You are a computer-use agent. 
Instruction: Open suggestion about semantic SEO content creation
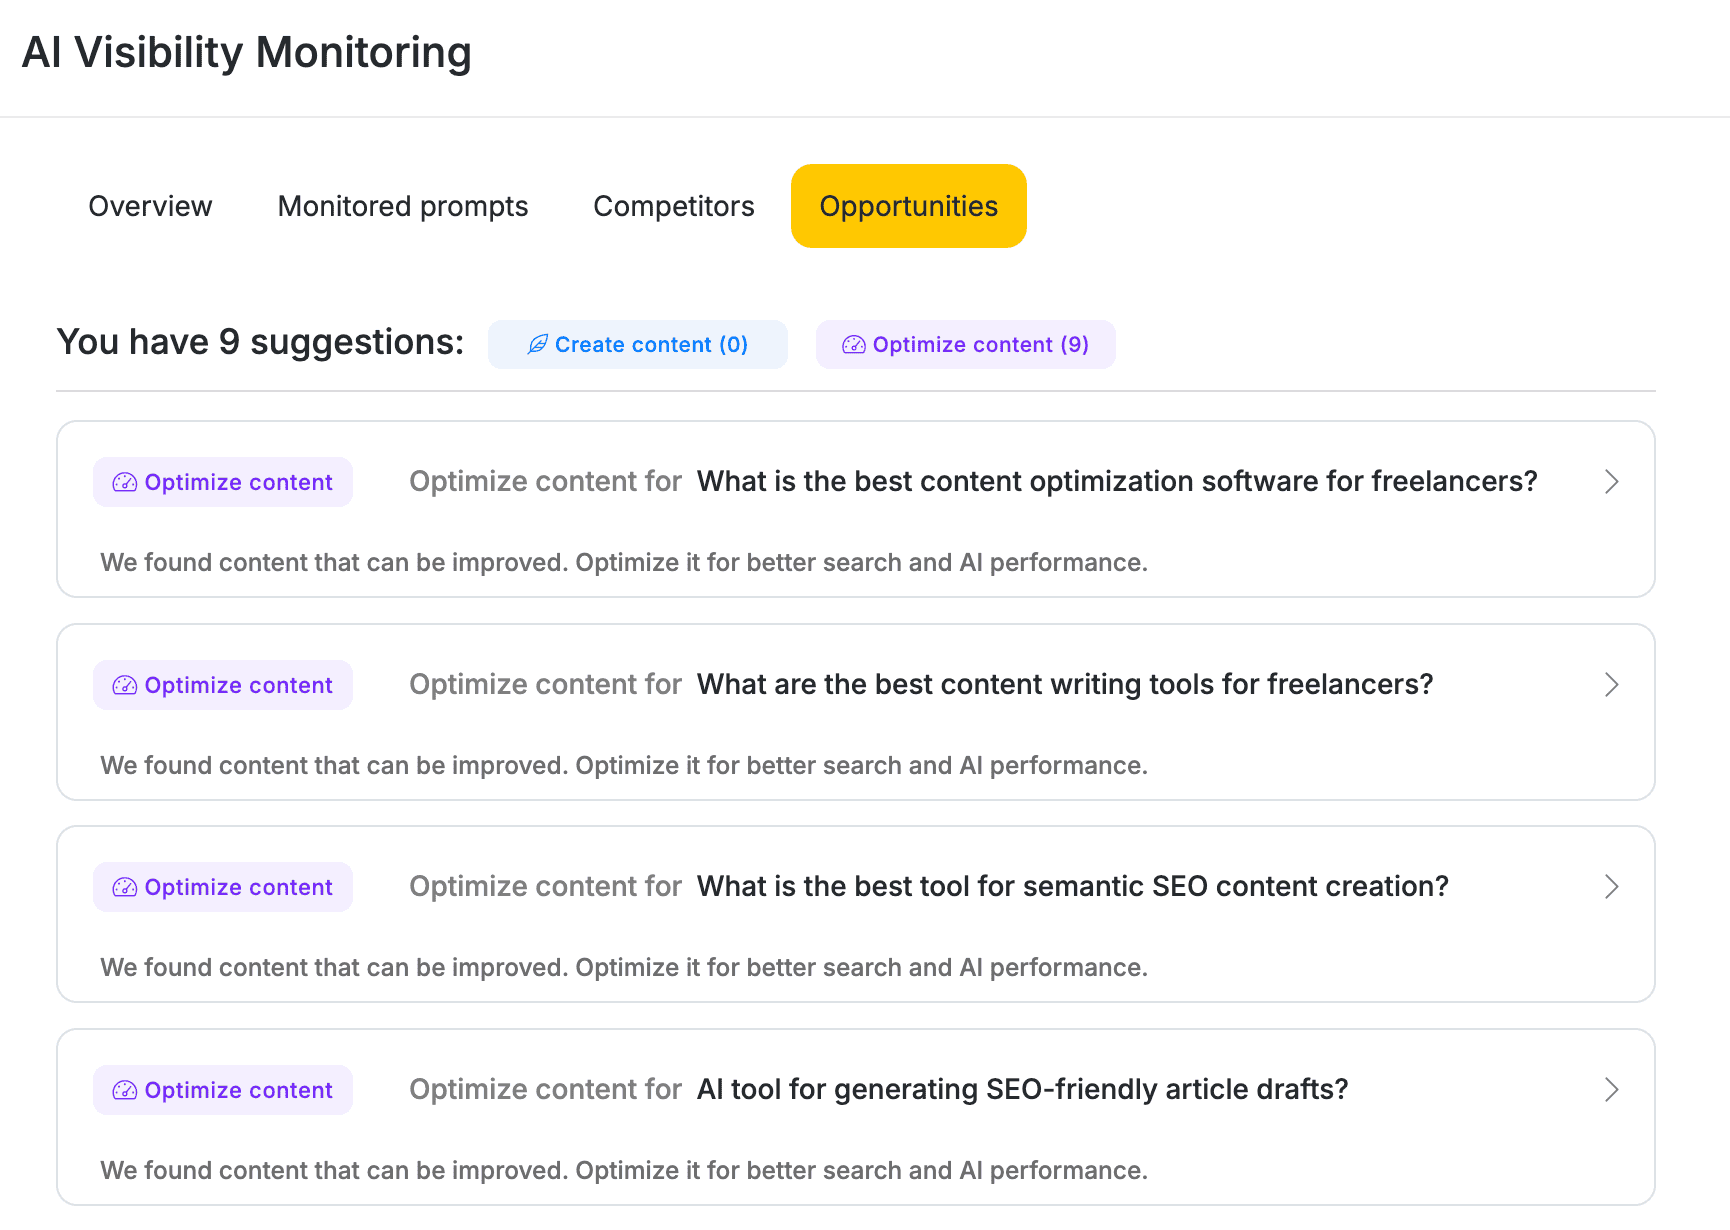pyautogui.click(x=1072, y=887)
